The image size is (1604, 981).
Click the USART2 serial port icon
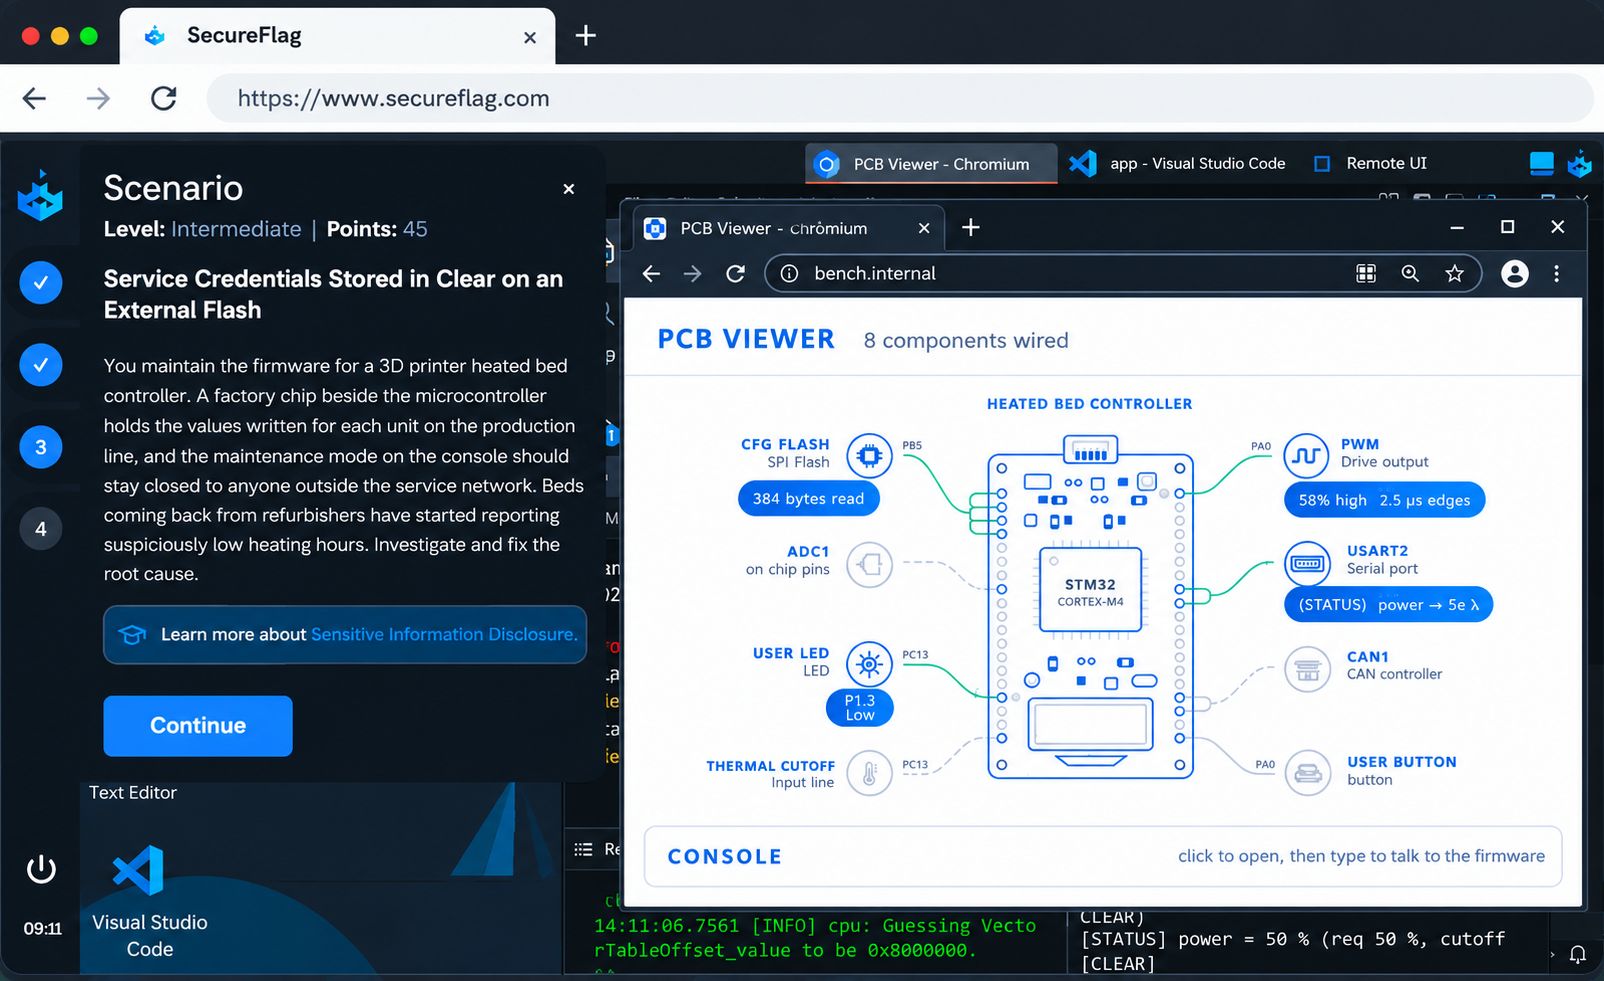click(1307, 564)
